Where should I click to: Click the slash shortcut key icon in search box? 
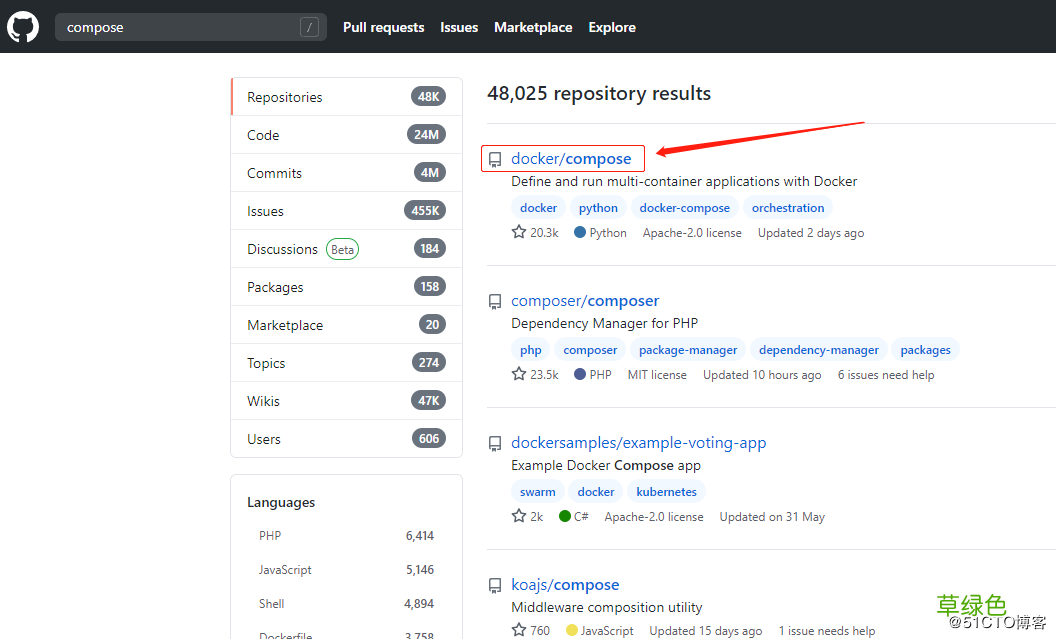309,28
